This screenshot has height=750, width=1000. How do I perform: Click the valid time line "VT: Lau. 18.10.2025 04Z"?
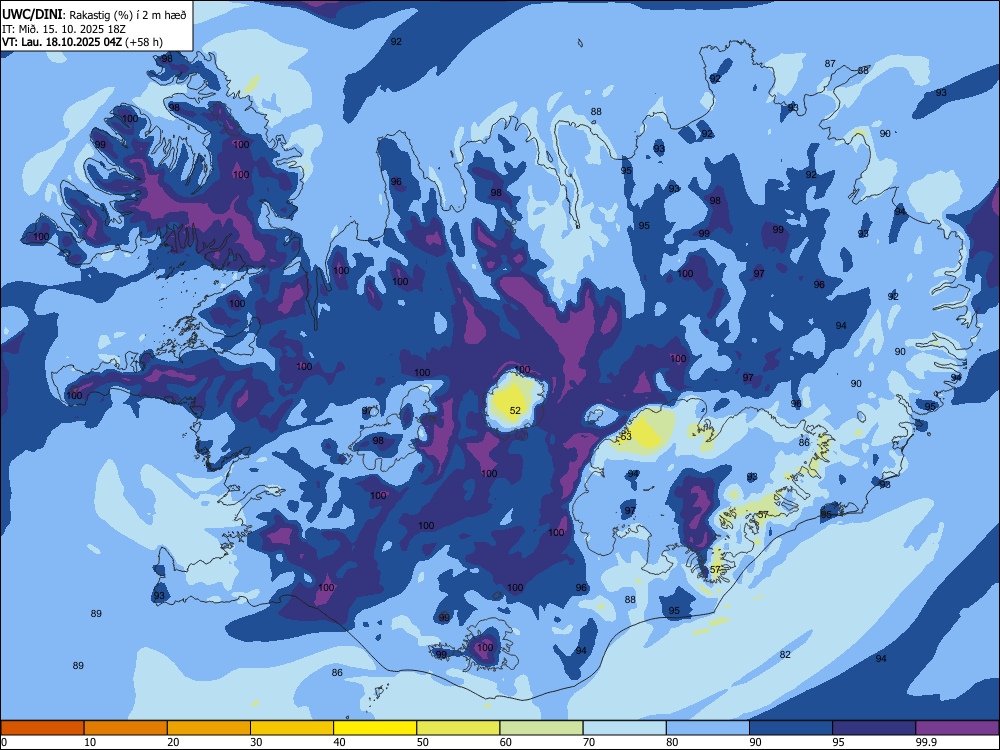[62, 42]
